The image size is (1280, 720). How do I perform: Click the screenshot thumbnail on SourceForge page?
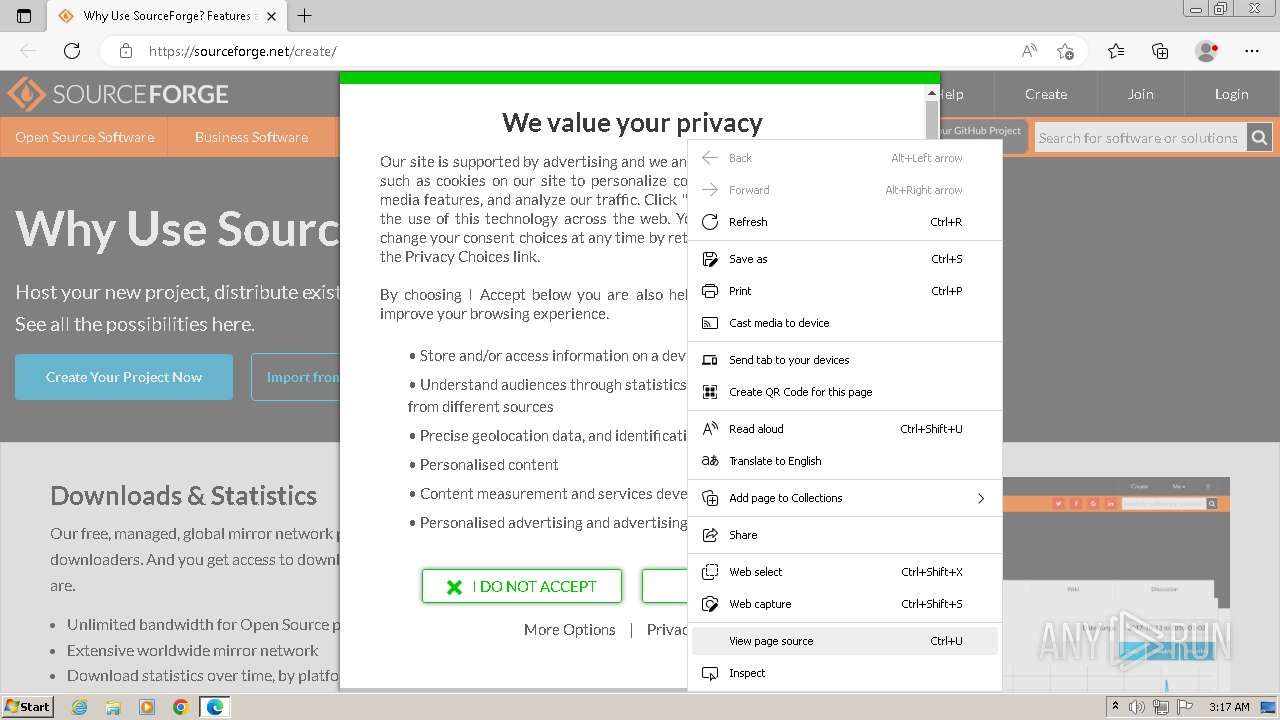[1116, 583]
